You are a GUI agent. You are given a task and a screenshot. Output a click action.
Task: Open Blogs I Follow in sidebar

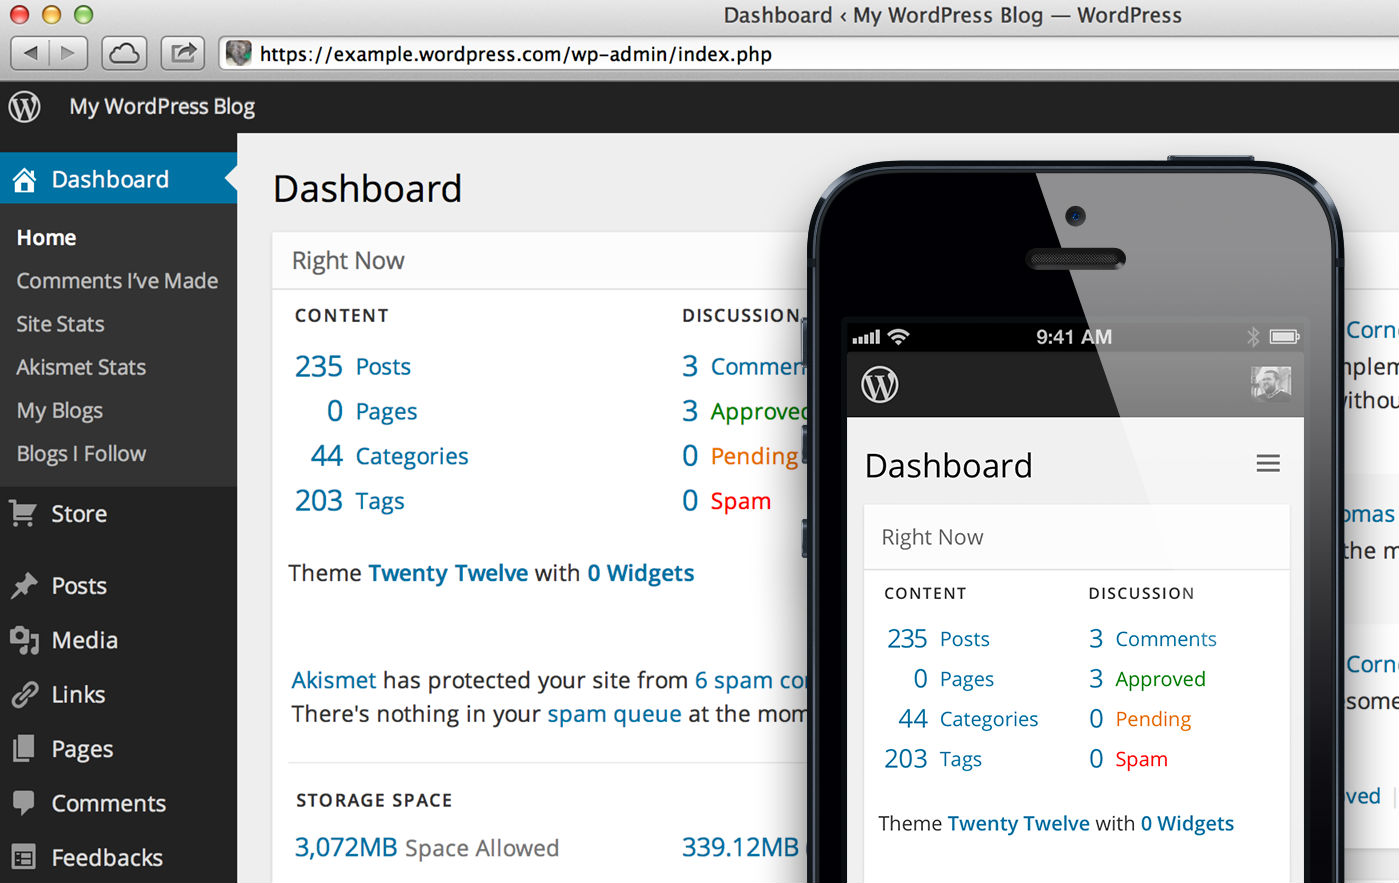[81, 454]
